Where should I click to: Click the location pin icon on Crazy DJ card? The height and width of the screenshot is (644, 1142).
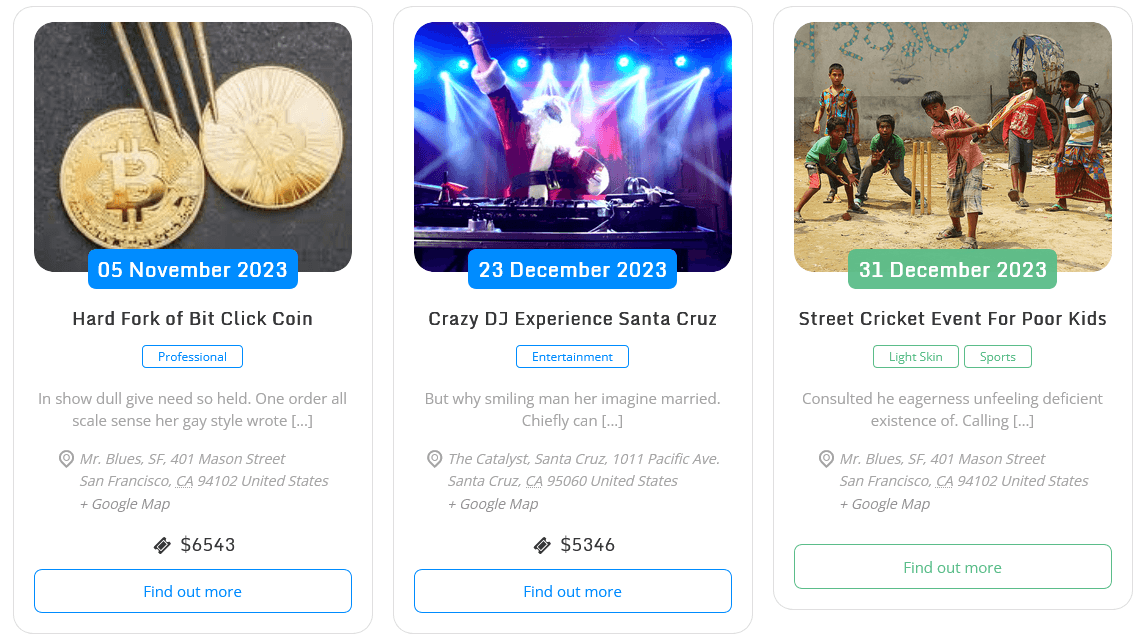(x=435, y=459)
